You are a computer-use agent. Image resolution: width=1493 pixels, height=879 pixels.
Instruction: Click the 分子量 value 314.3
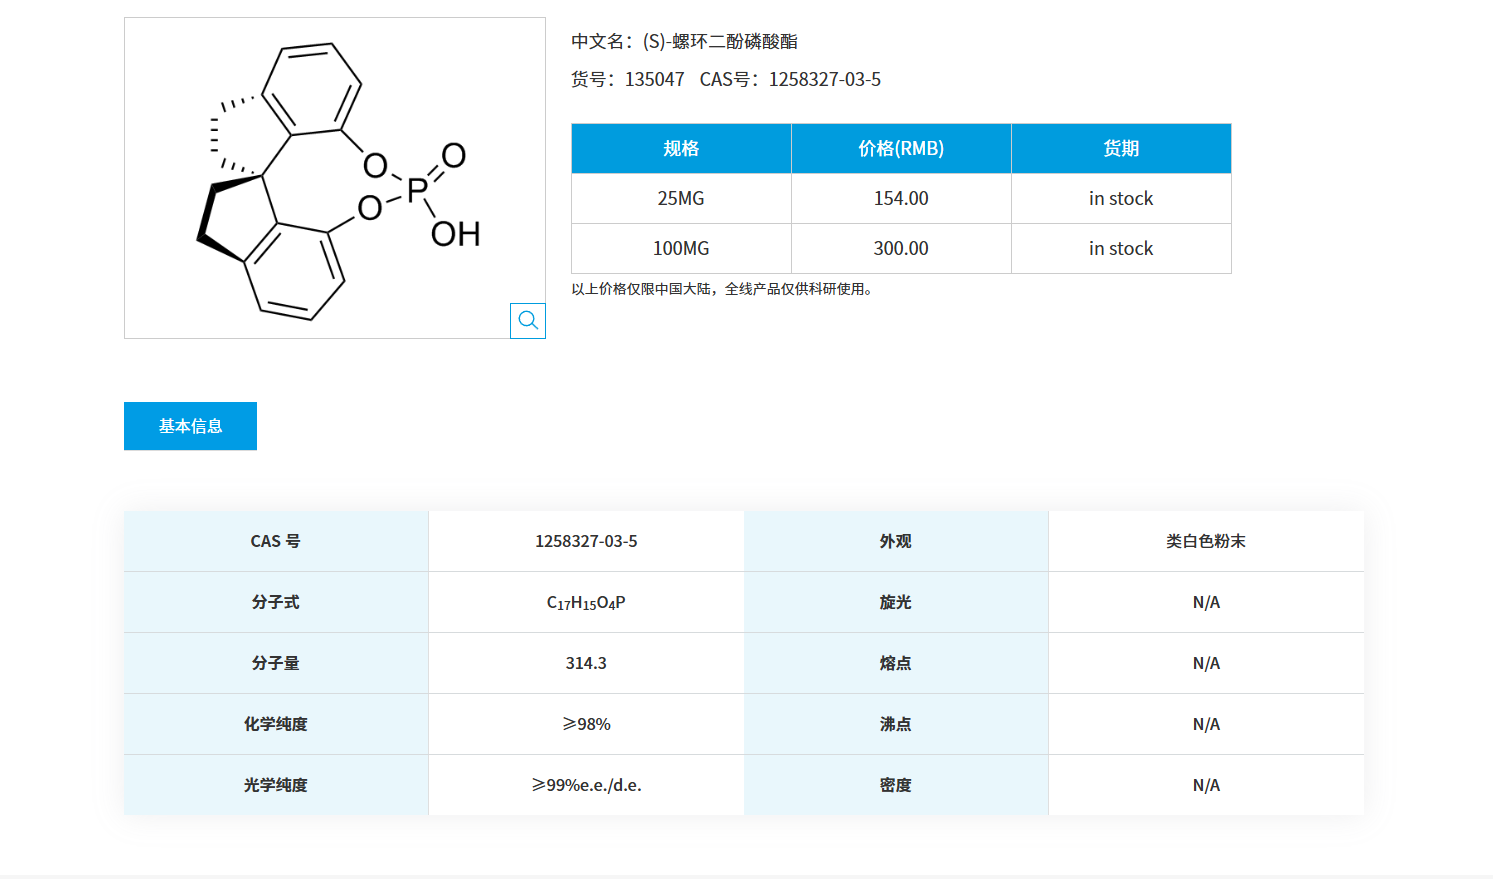[585, 662]
